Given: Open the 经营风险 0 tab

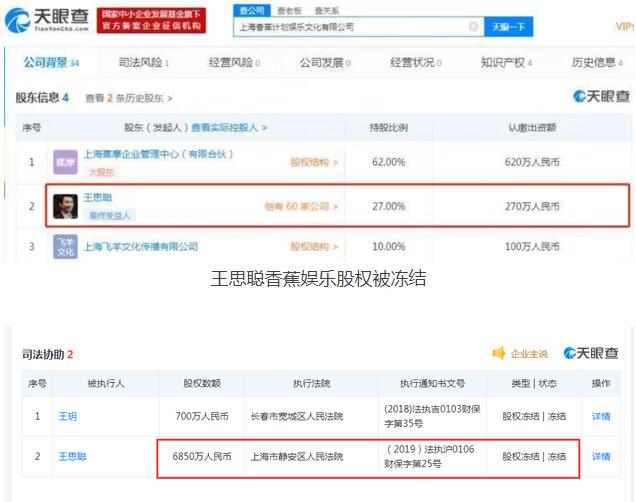Looking at the screenshot, I should pos(234,62).
